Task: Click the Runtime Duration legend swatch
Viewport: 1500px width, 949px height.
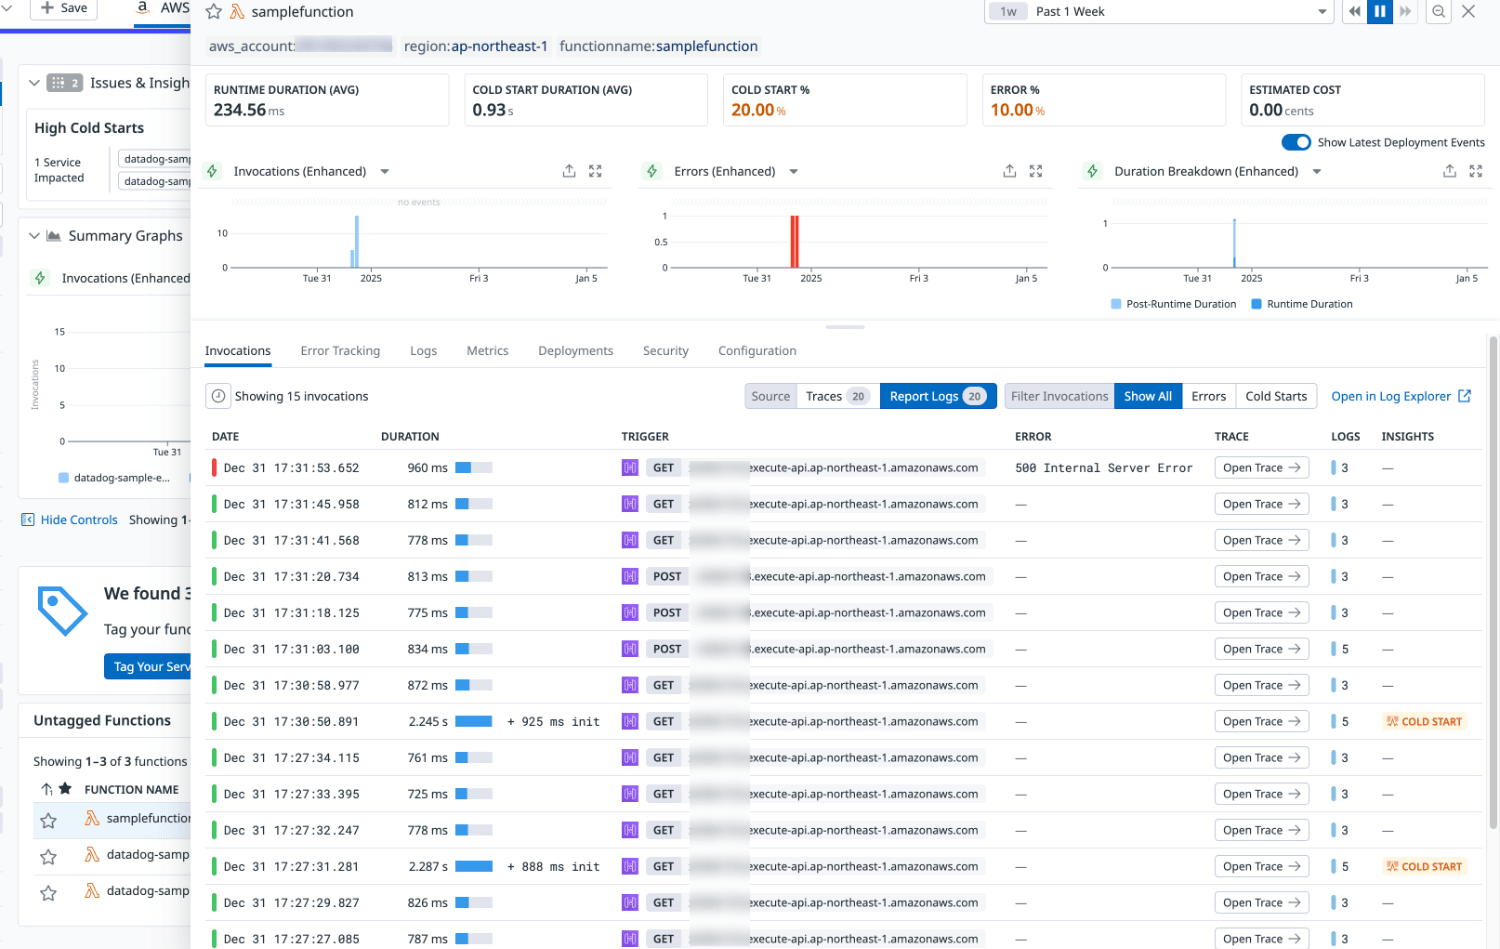Action: tap(1256, 304)
